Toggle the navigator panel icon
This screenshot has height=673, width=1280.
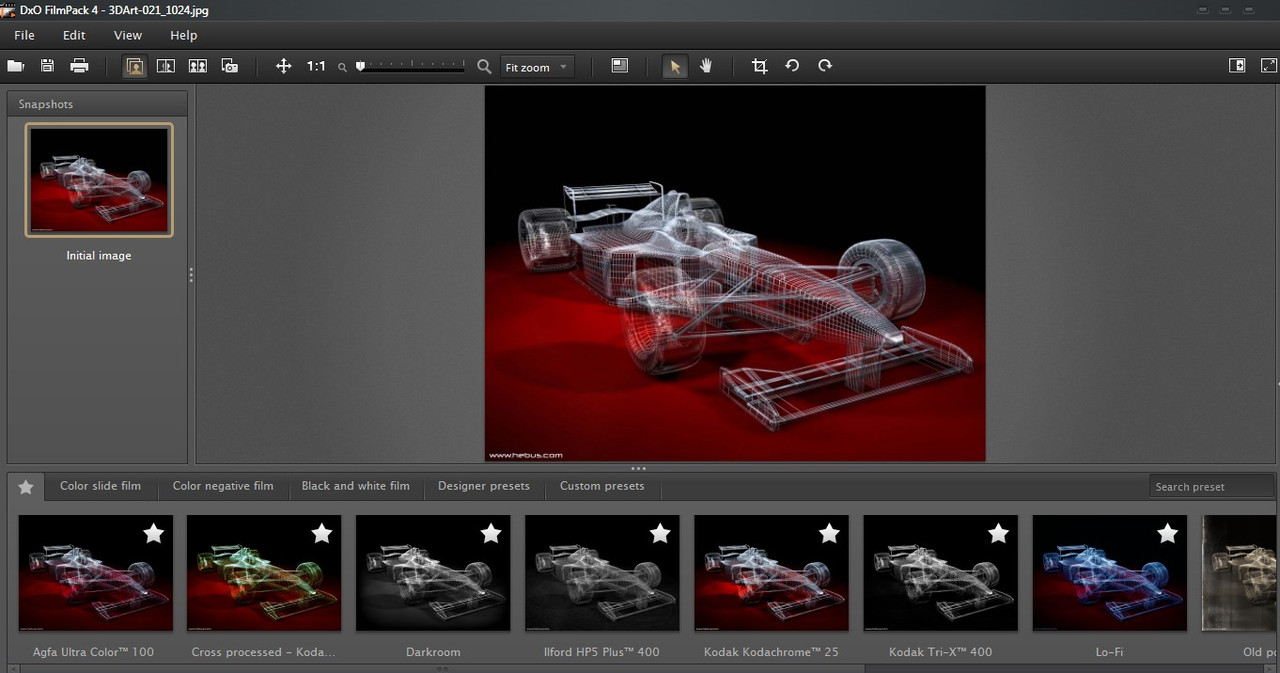tap(620, 66)
